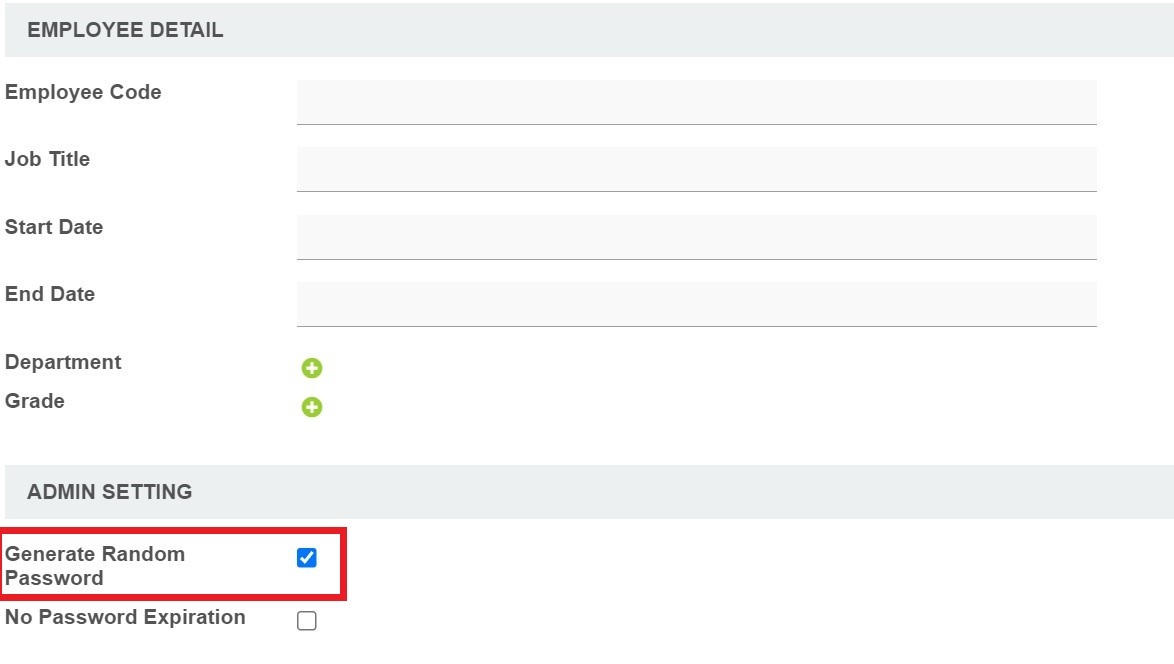Screen dimensions: 1174x664
Task: Select the Start Date input field
Action: click(696, 237)
